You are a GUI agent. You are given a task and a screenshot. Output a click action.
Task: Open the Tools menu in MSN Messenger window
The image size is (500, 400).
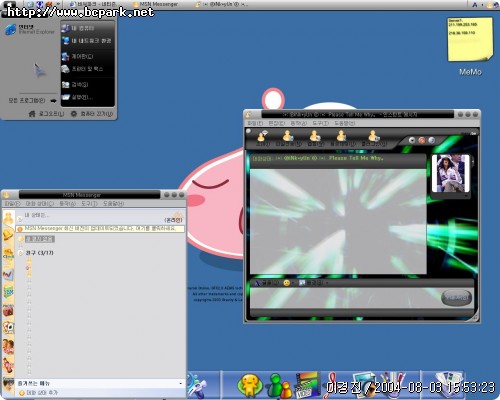coord(89,203)
